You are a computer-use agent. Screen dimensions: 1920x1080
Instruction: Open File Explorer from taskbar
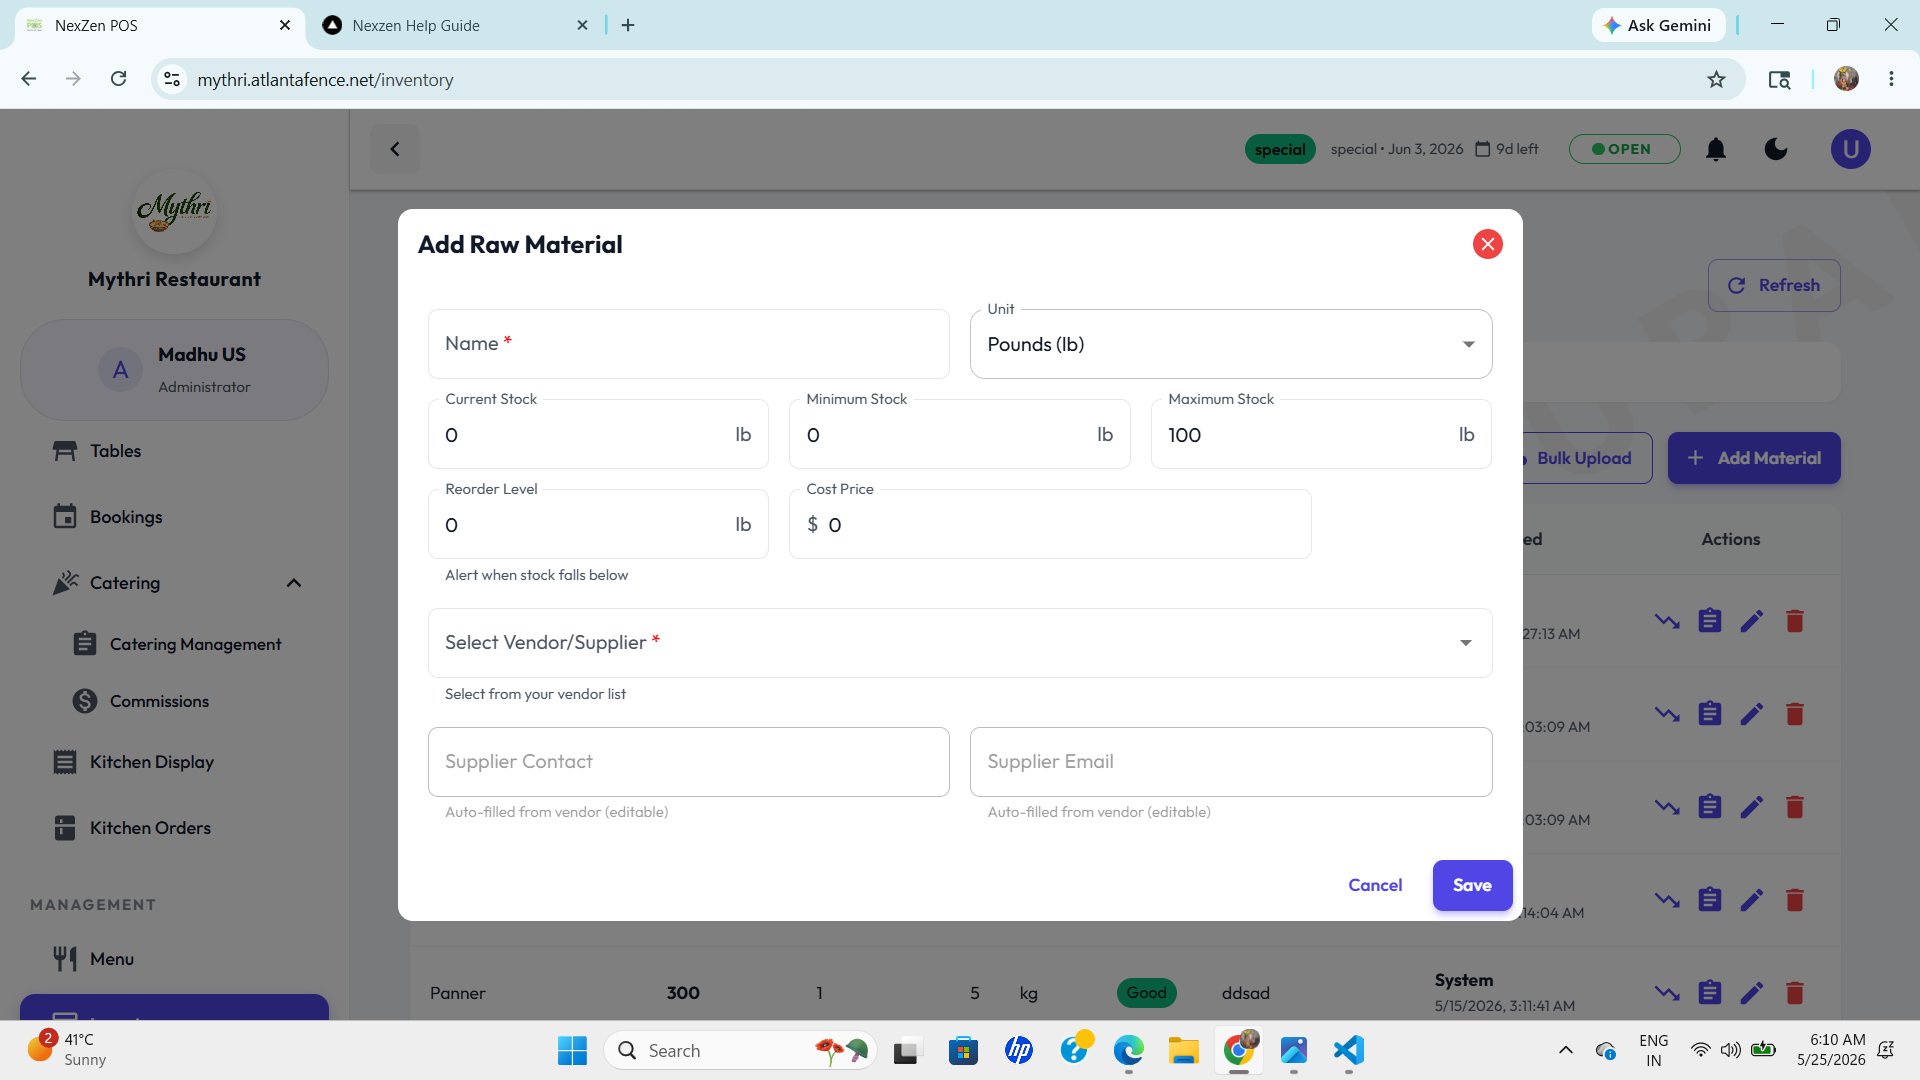click(1183, 1050)
